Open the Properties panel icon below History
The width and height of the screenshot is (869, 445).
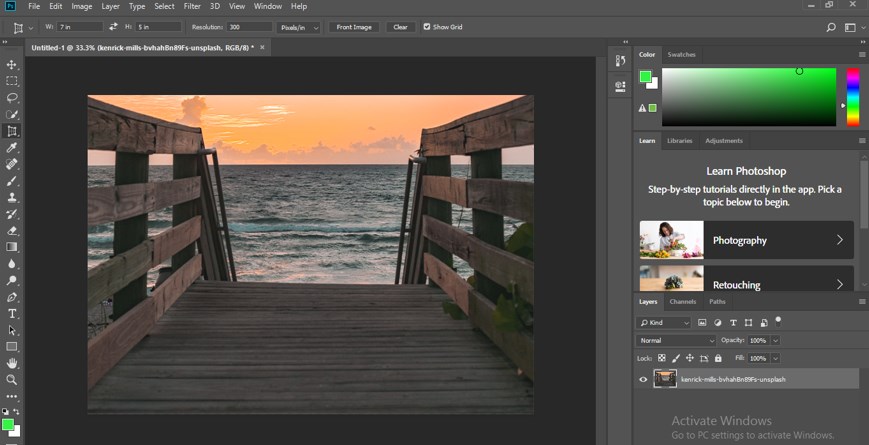click(x=620, y=86)
